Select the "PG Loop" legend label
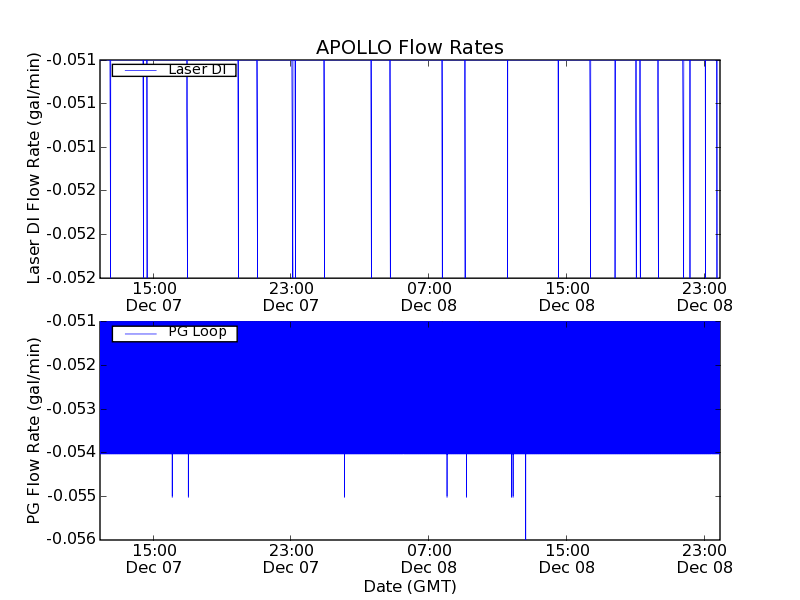The image size is (800, 600). [x=197, y=332]
